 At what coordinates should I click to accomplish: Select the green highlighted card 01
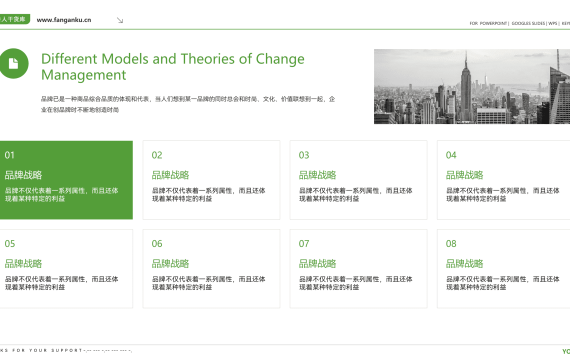(x=66, y=180)
